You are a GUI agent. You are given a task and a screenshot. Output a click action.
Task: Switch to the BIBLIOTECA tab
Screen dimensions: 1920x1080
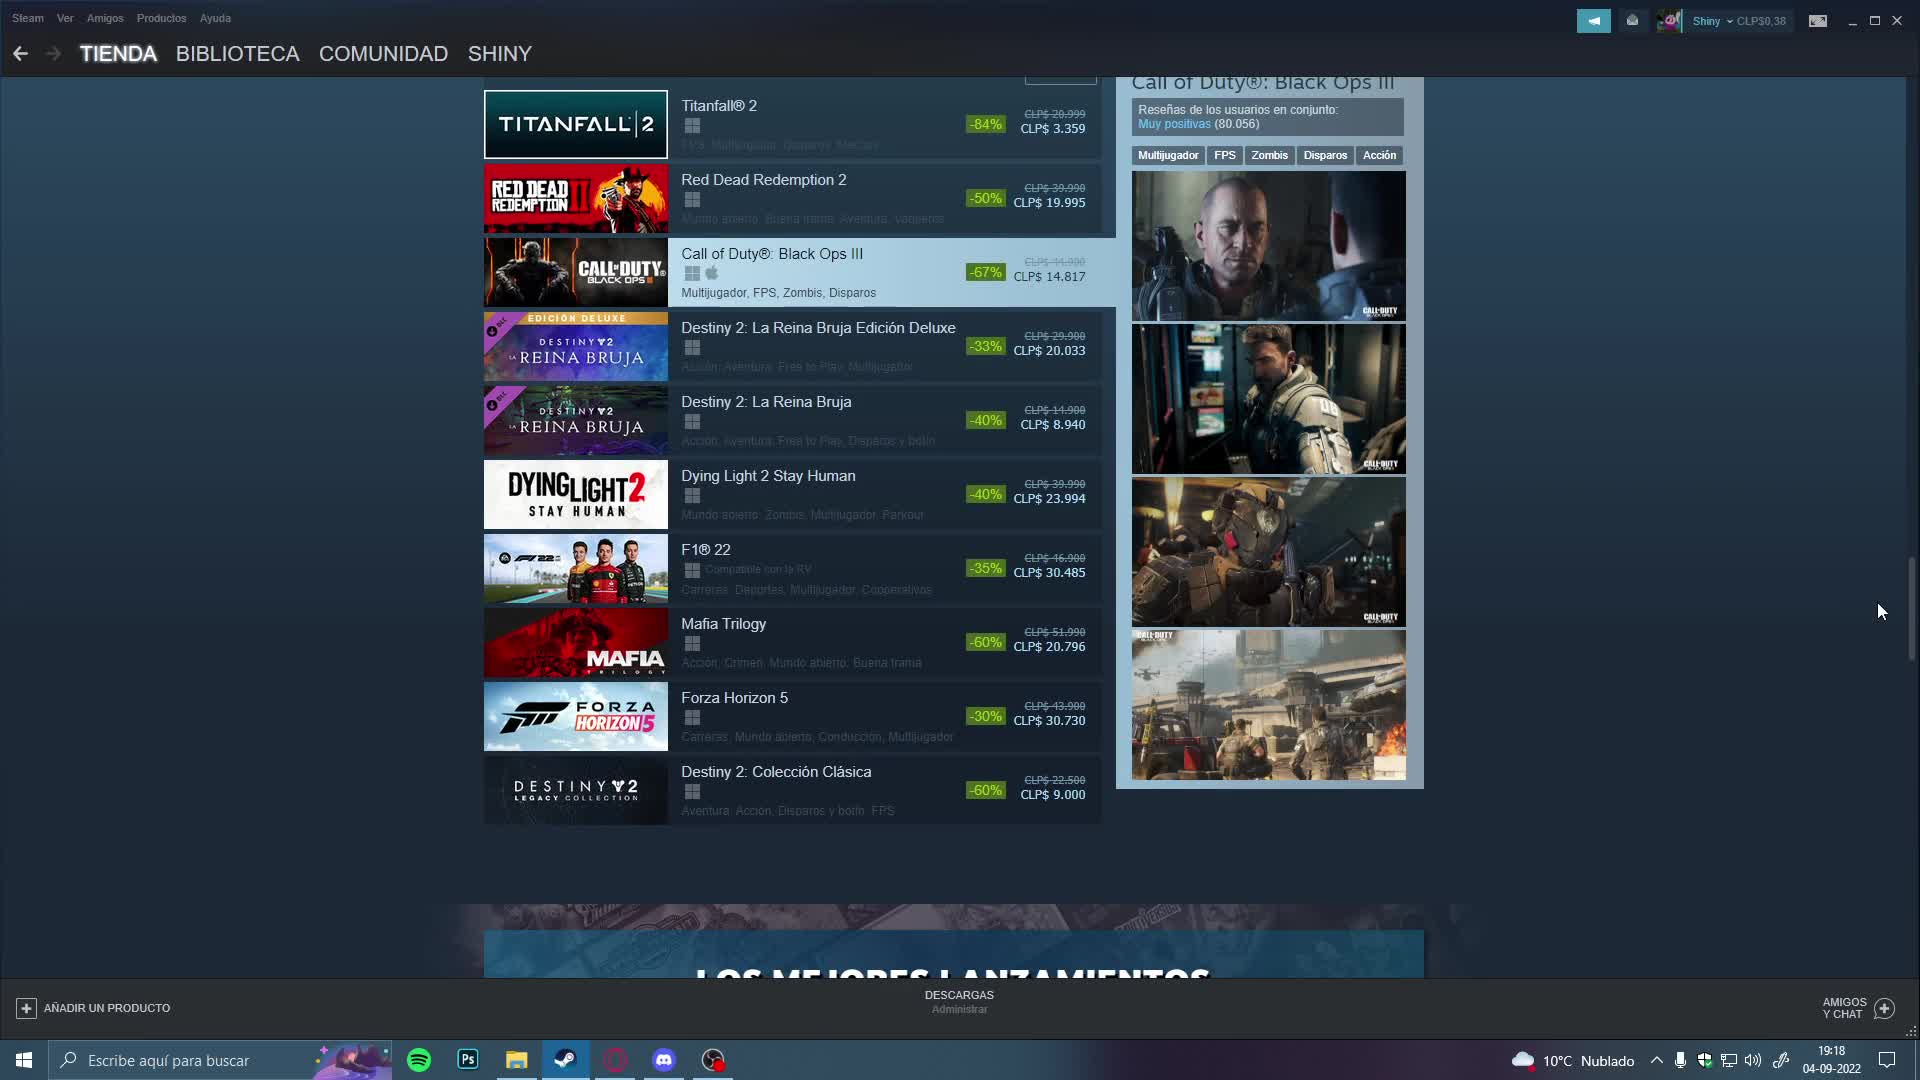[238, 54]
